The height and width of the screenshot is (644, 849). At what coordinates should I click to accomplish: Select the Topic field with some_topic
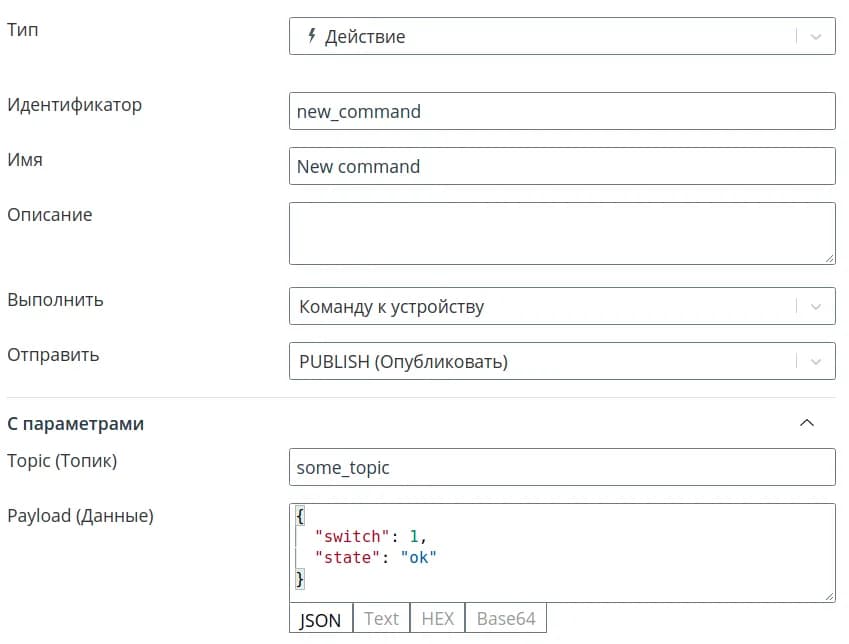tap(561, 467)
